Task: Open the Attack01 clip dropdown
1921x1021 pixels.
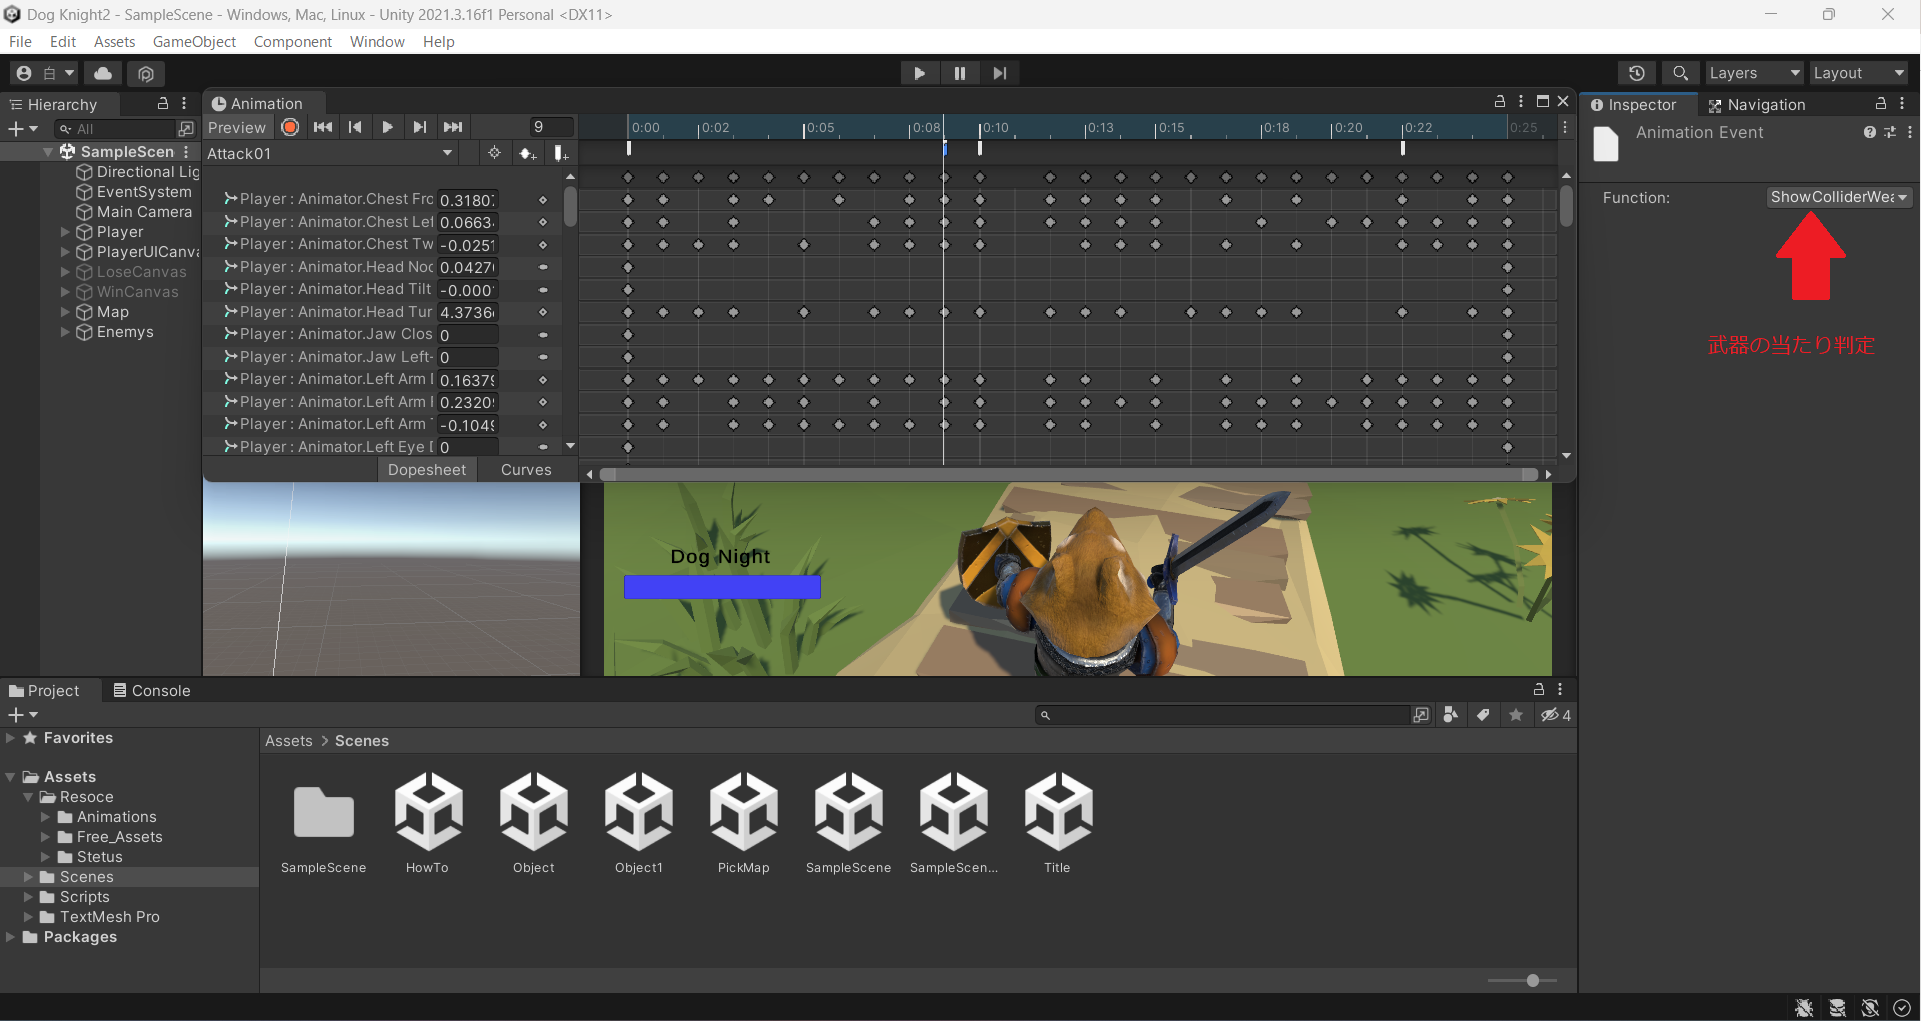Action: click(x=330, y=153)
